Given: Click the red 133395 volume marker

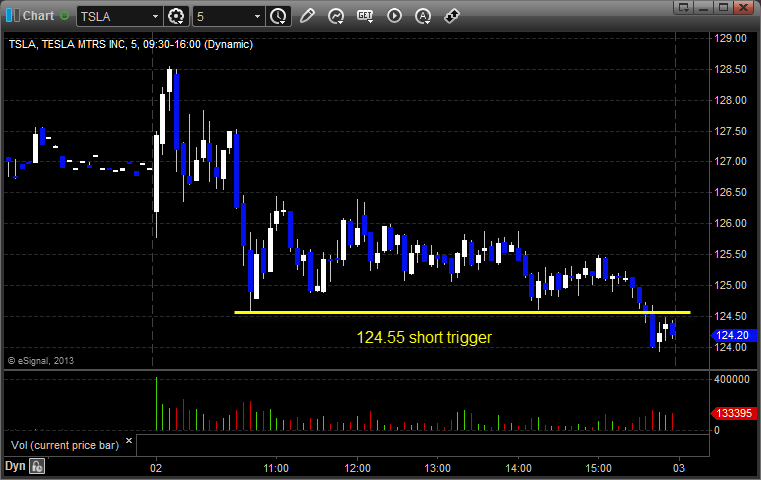Looking at the screenshot, I should [x=733, y=413].
